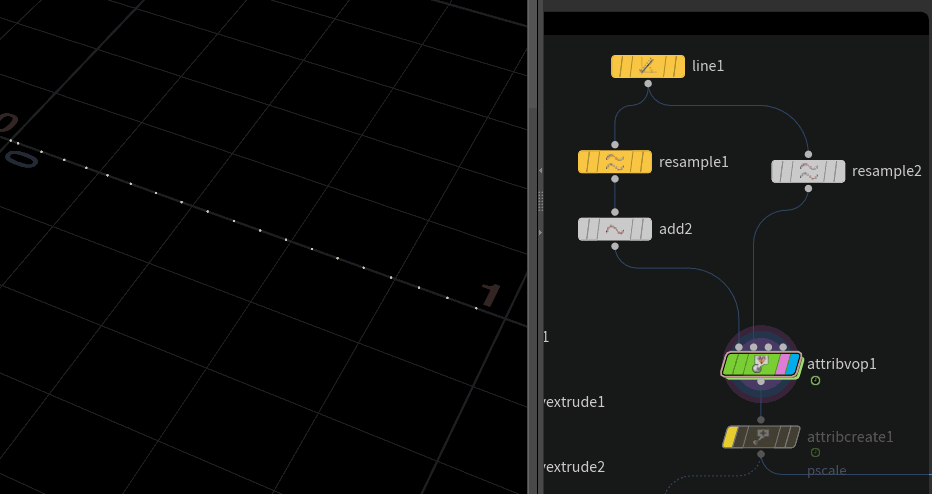
Task: Toggle the blue display flag on attribvop1
Action: [794, 364]
